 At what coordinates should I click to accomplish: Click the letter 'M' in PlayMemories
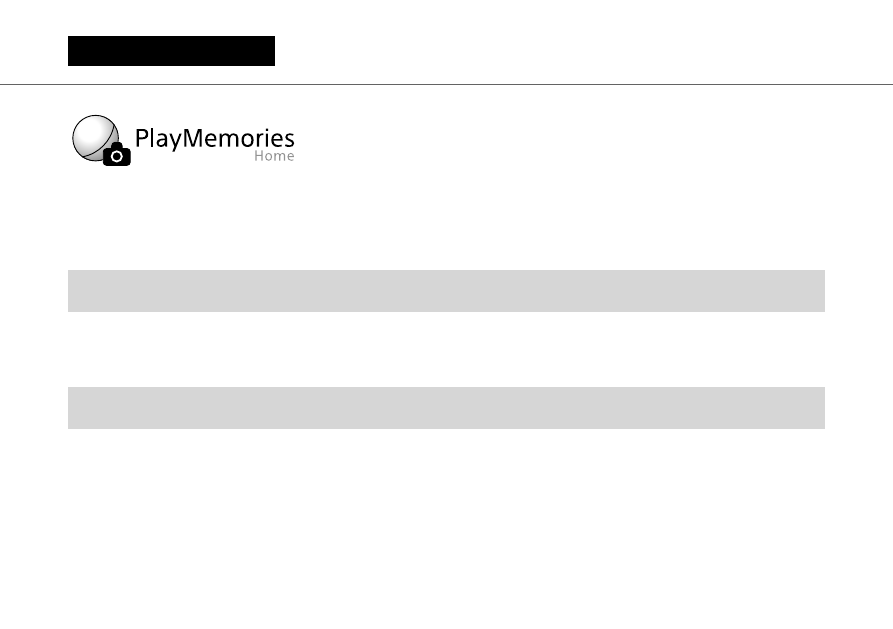[x=193, y=138]
